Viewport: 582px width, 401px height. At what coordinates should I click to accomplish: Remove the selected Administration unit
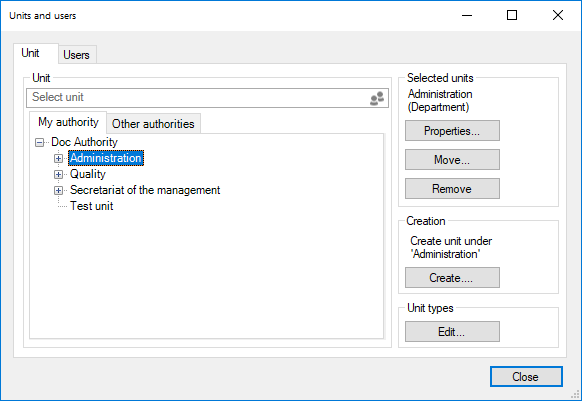point(452,189)
